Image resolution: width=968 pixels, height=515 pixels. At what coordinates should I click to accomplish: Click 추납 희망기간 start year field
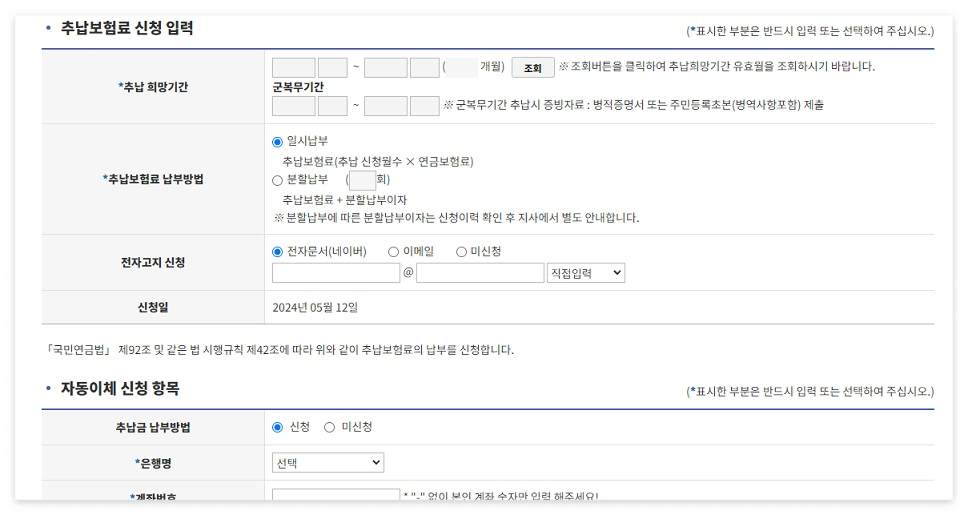[x=294, y=67]
